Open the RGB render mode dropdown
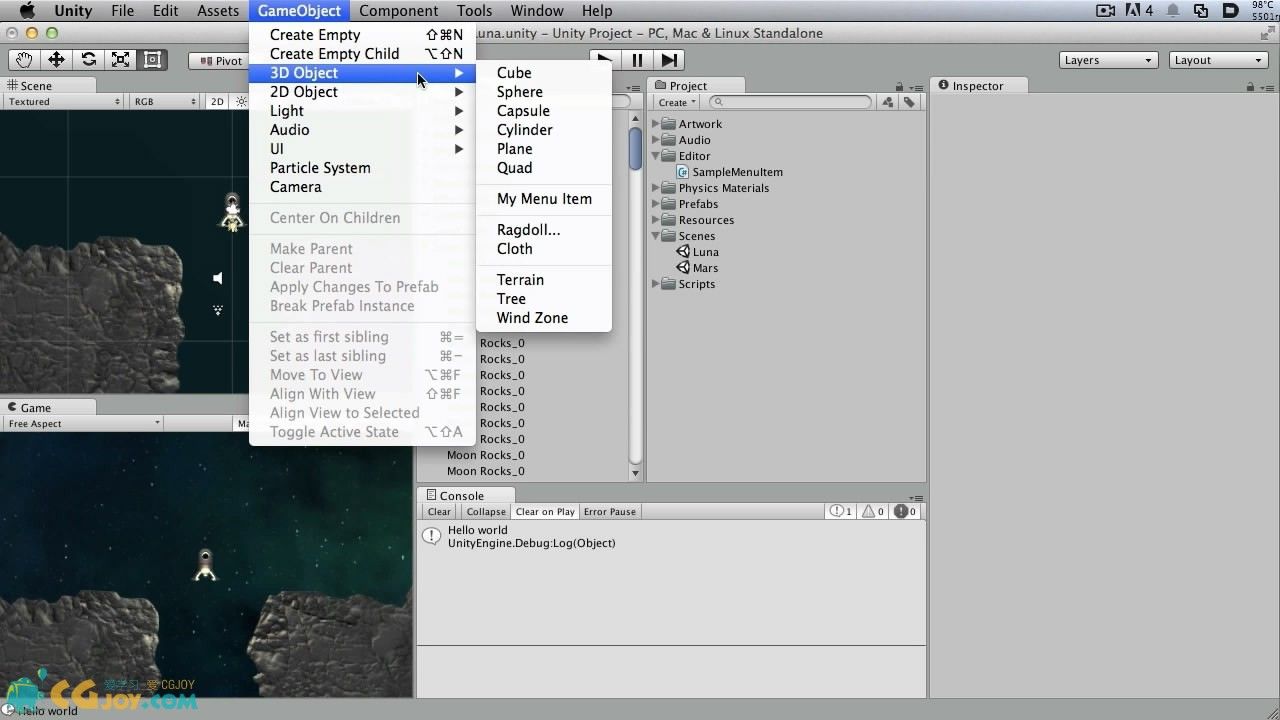The height and width of the screenshot is (720, 1280). click(x=165, y=102)
